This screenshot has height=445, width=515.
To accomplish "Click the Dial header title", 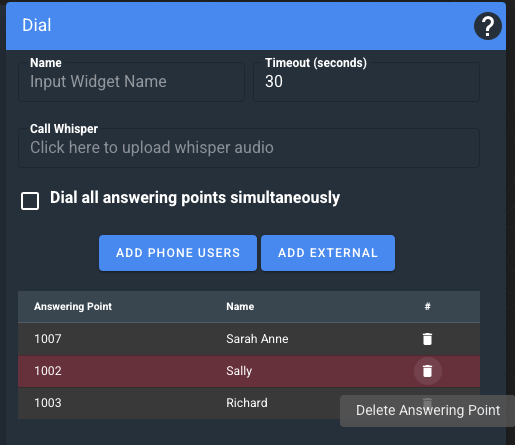I will click(x=37, y=25).
